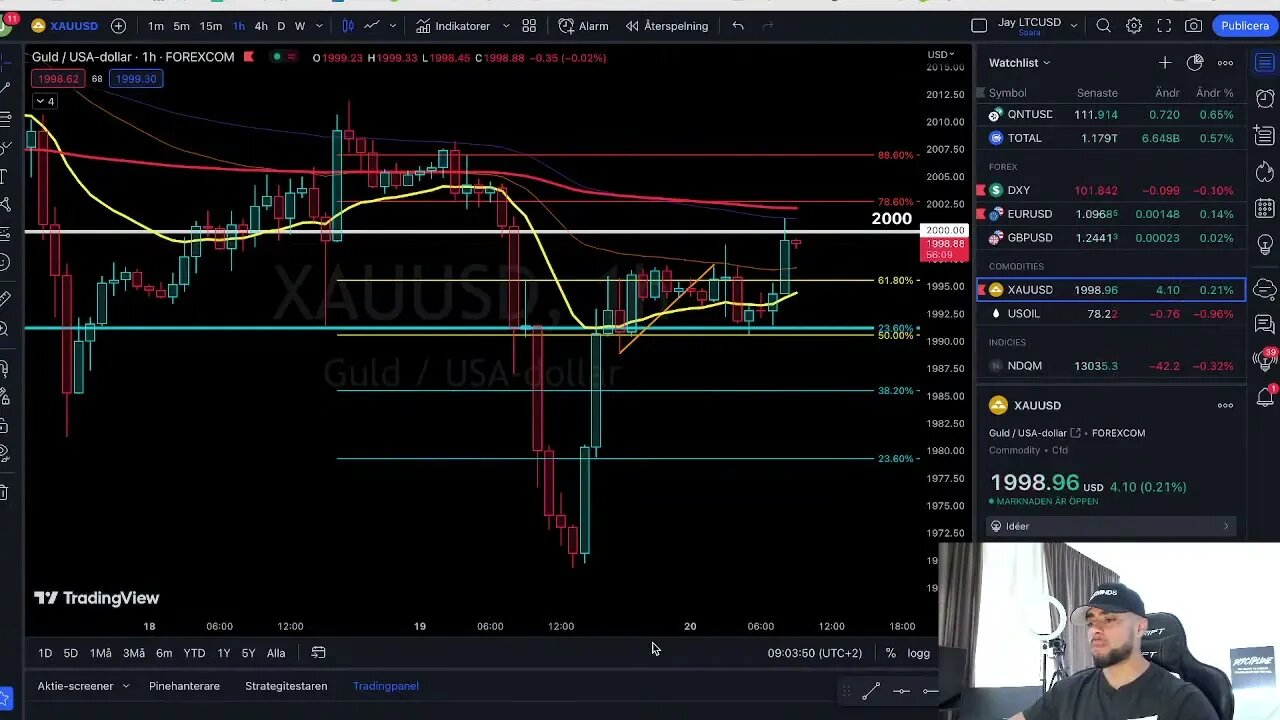Take a chart snapshot with camera icon

pyautogui.click(x=1194, y=26)
